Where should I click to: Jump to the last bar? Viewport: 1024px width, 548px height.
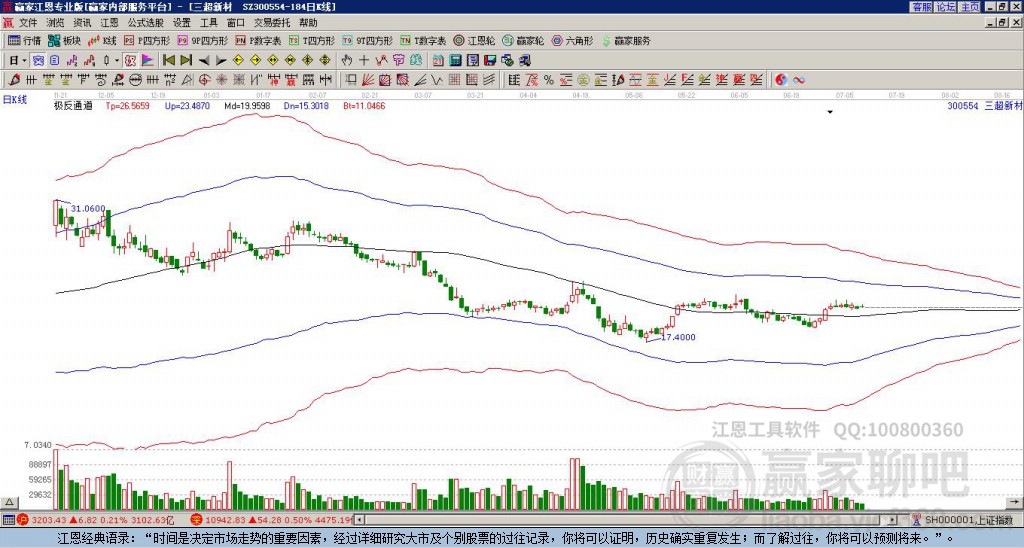pyautogui.click(x=186, y=61)
